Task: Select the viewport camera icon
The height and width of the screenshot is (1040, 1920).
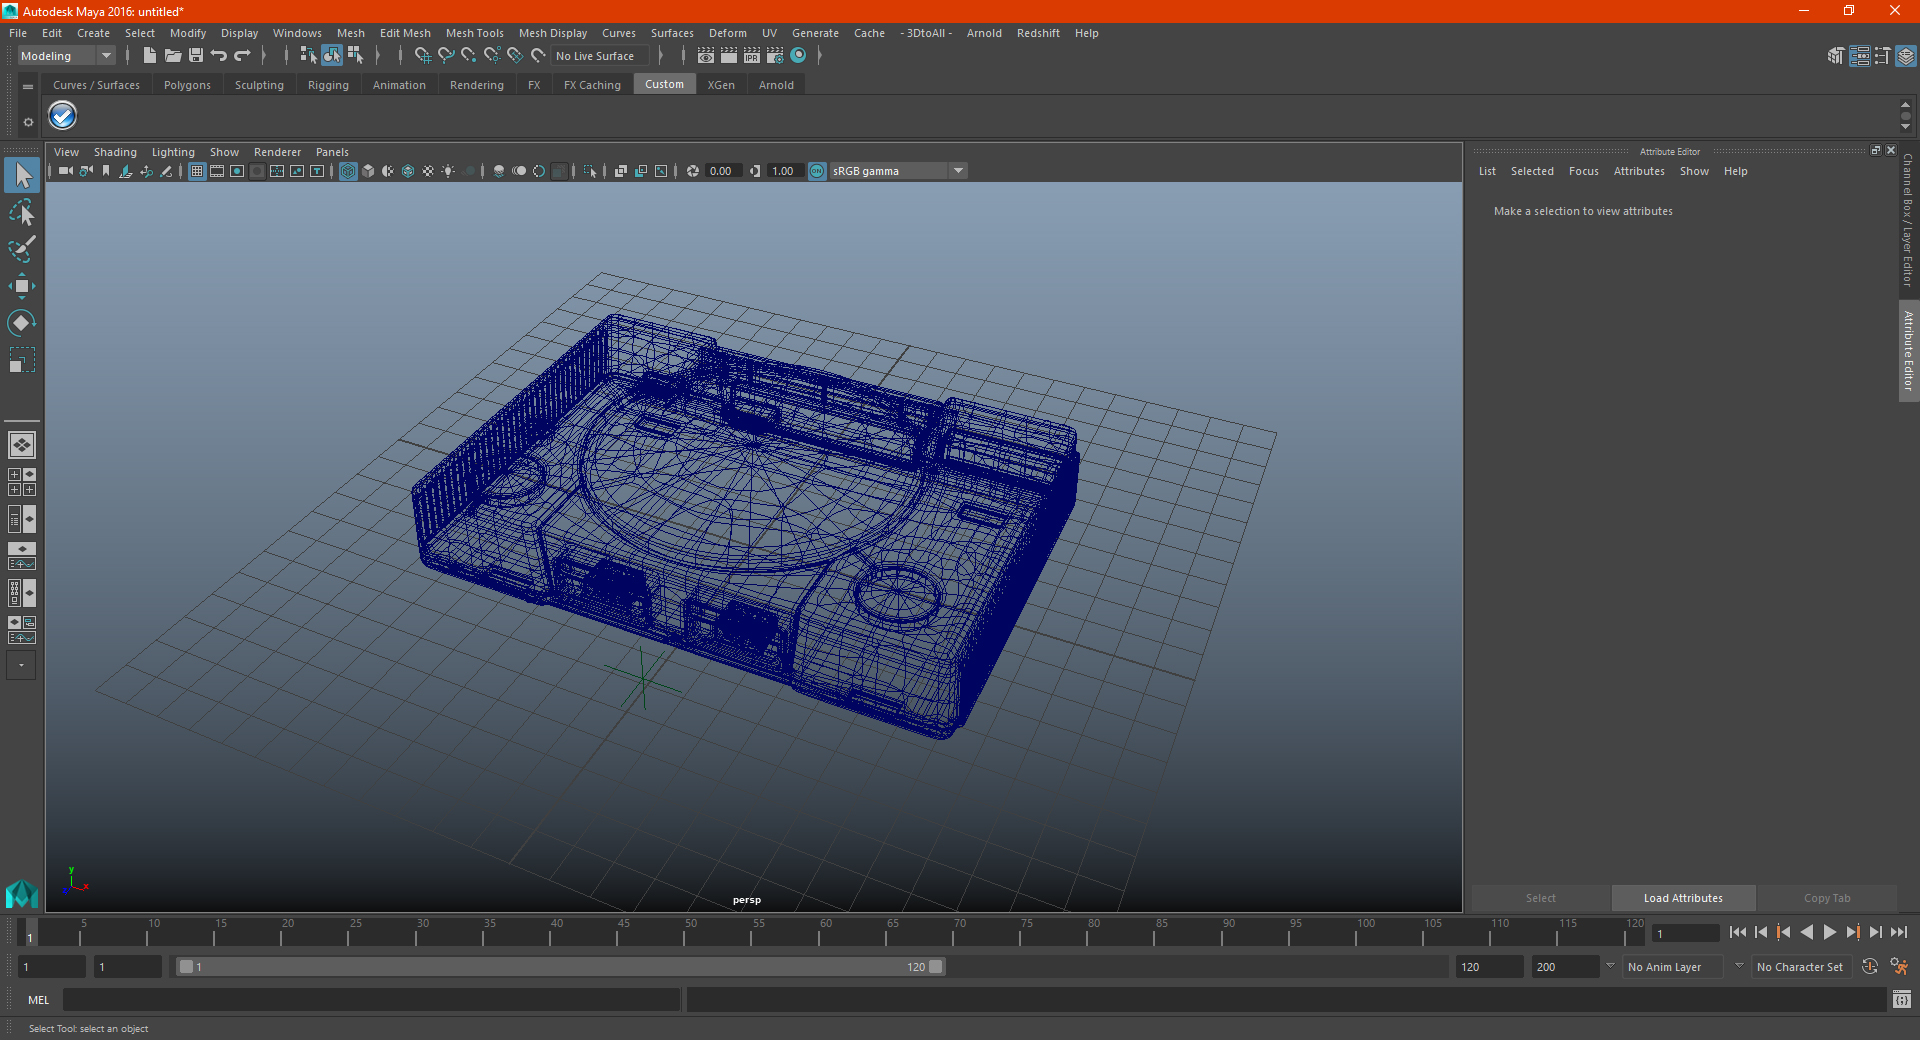Action: (x=66, y=171)
